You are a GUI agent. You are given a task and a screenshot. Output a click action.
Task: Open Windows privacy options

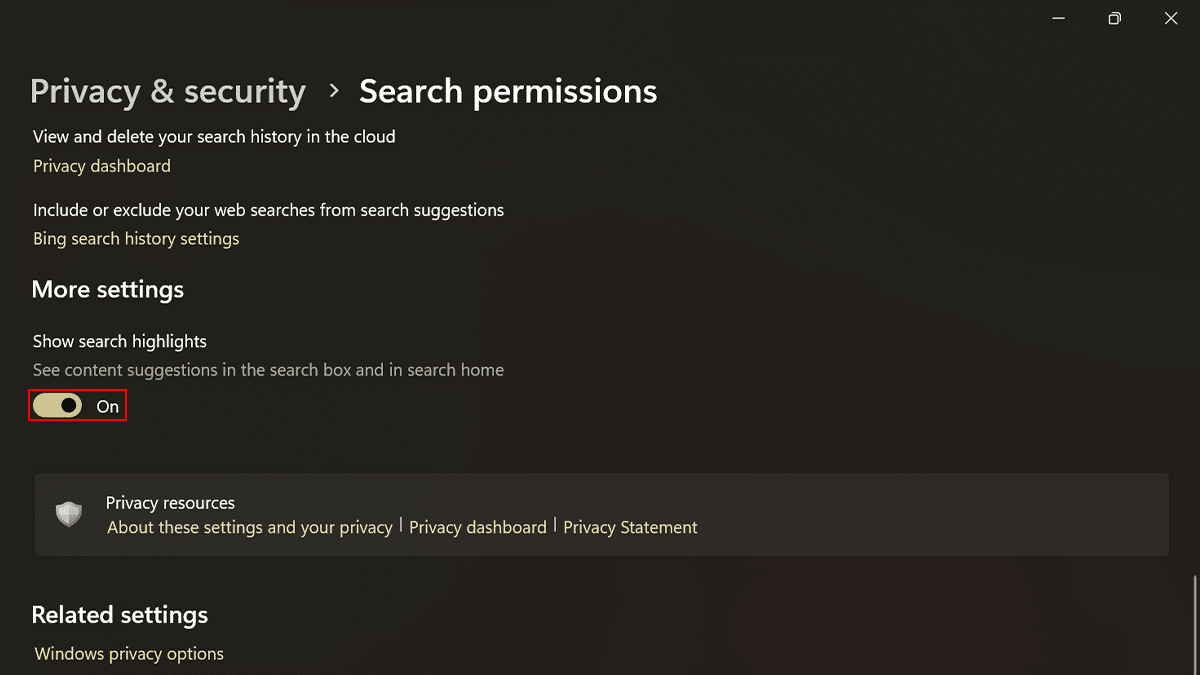click(129, 654)
